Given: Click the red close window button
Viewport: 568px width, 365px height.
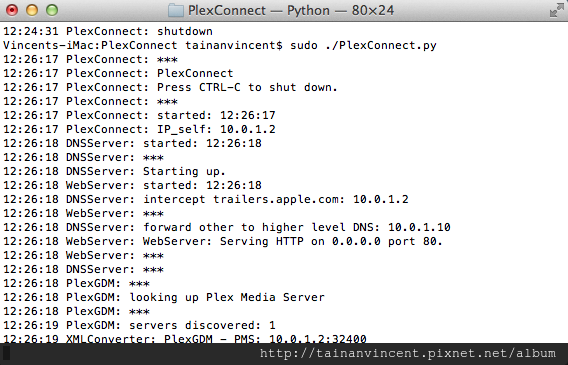Looking at the screenshot, I should [12, 10].
